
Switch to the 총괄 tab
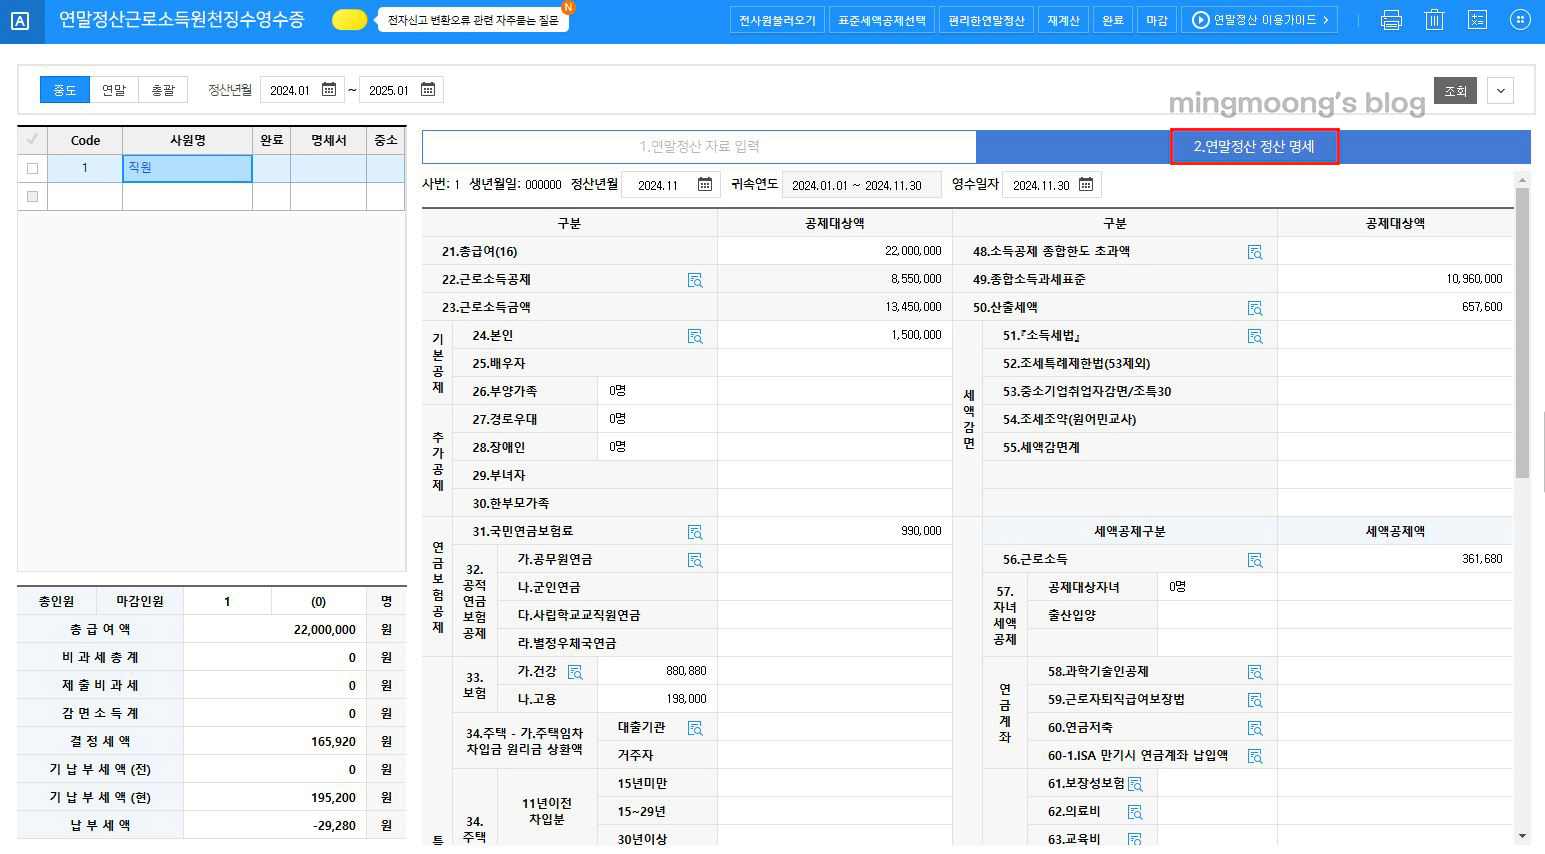(x=163, y=89)
